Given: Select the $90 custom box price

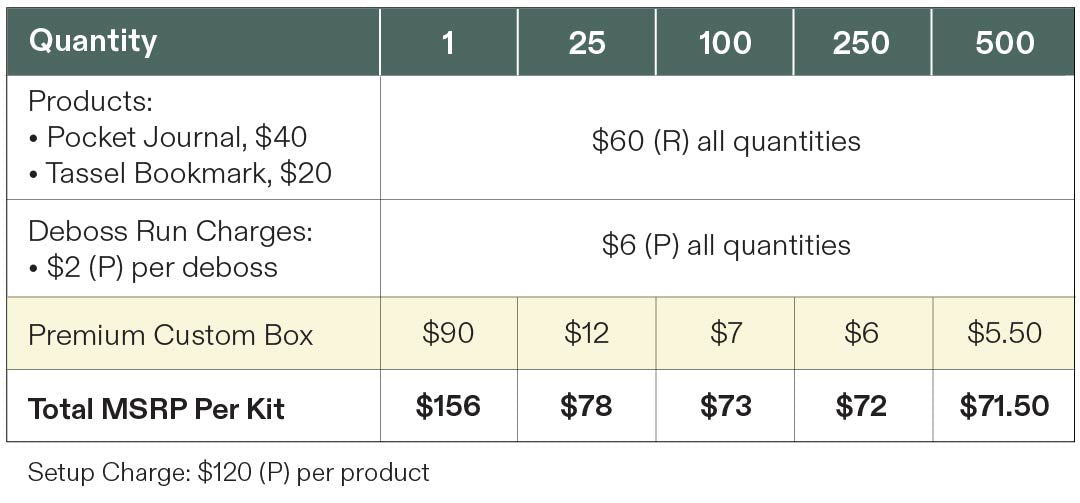Looking at the screenshot, I should click(x=448, y=333).
